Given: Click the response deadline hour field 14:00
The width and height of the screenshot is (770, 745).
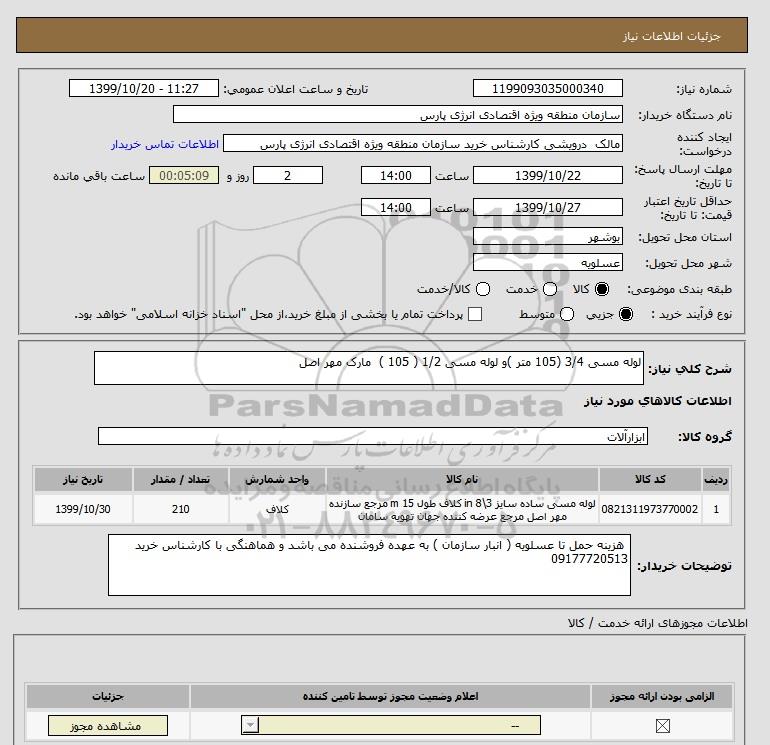Looking at the screenshot, I should 396,175.
